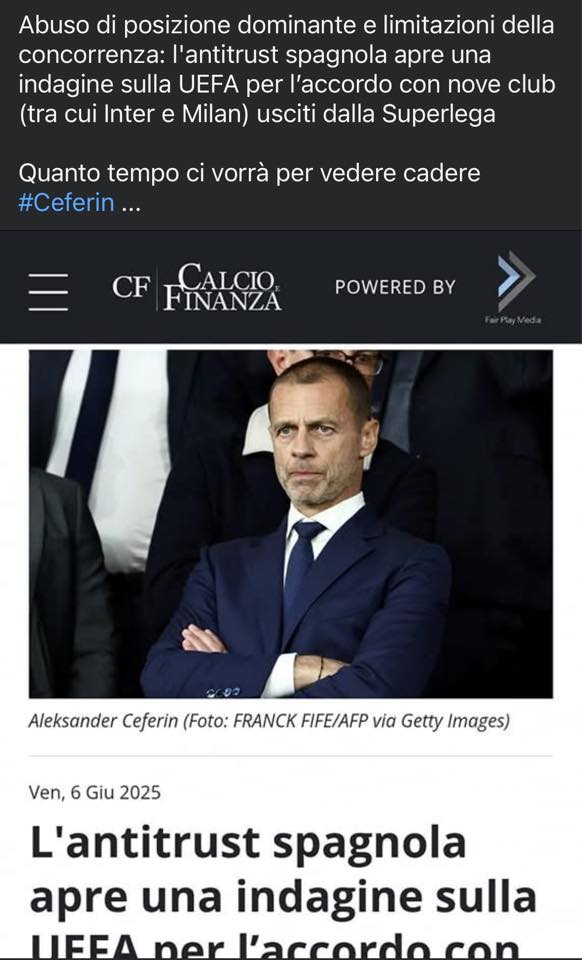Select the word Superlega in the post

tap(438, 114)
